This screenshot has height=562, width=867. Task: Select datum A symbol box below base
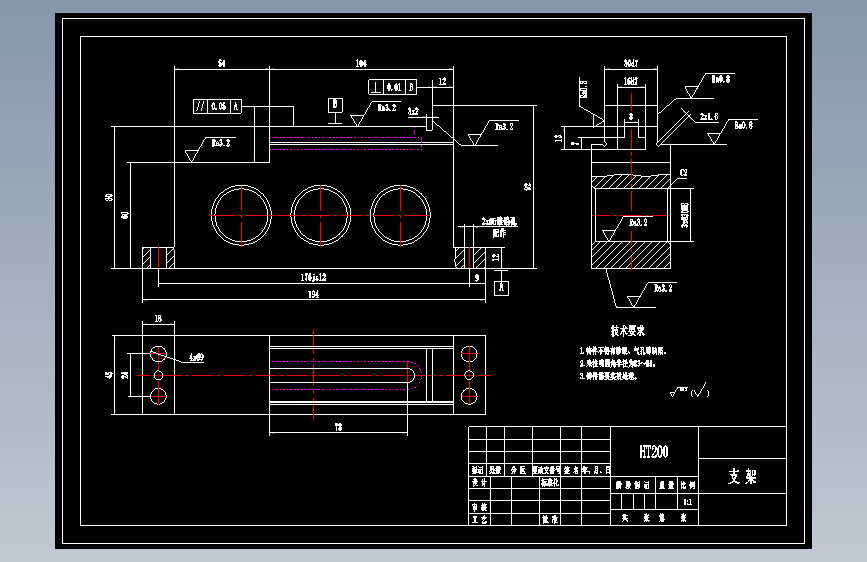502,288
